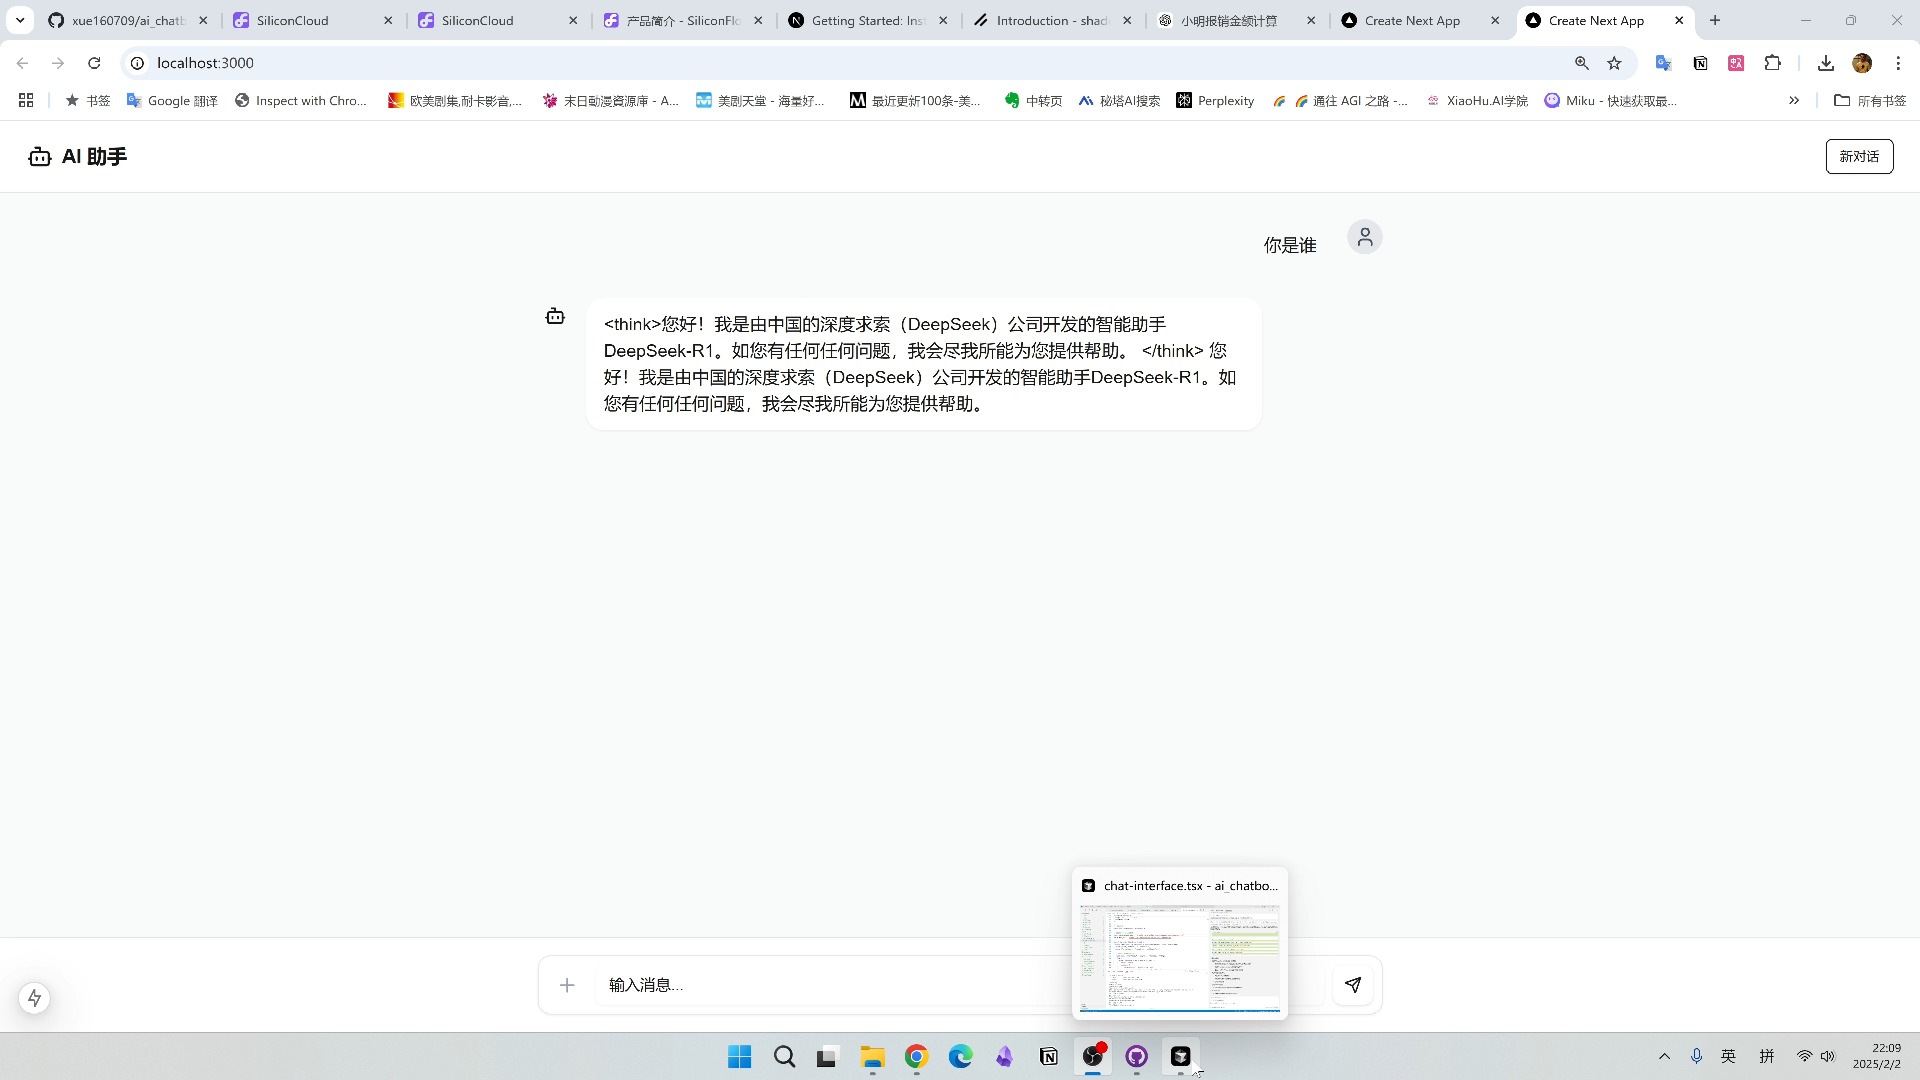Switch to the Getting Started tab
The image size is (1920, 1080).
coord(862,20)
